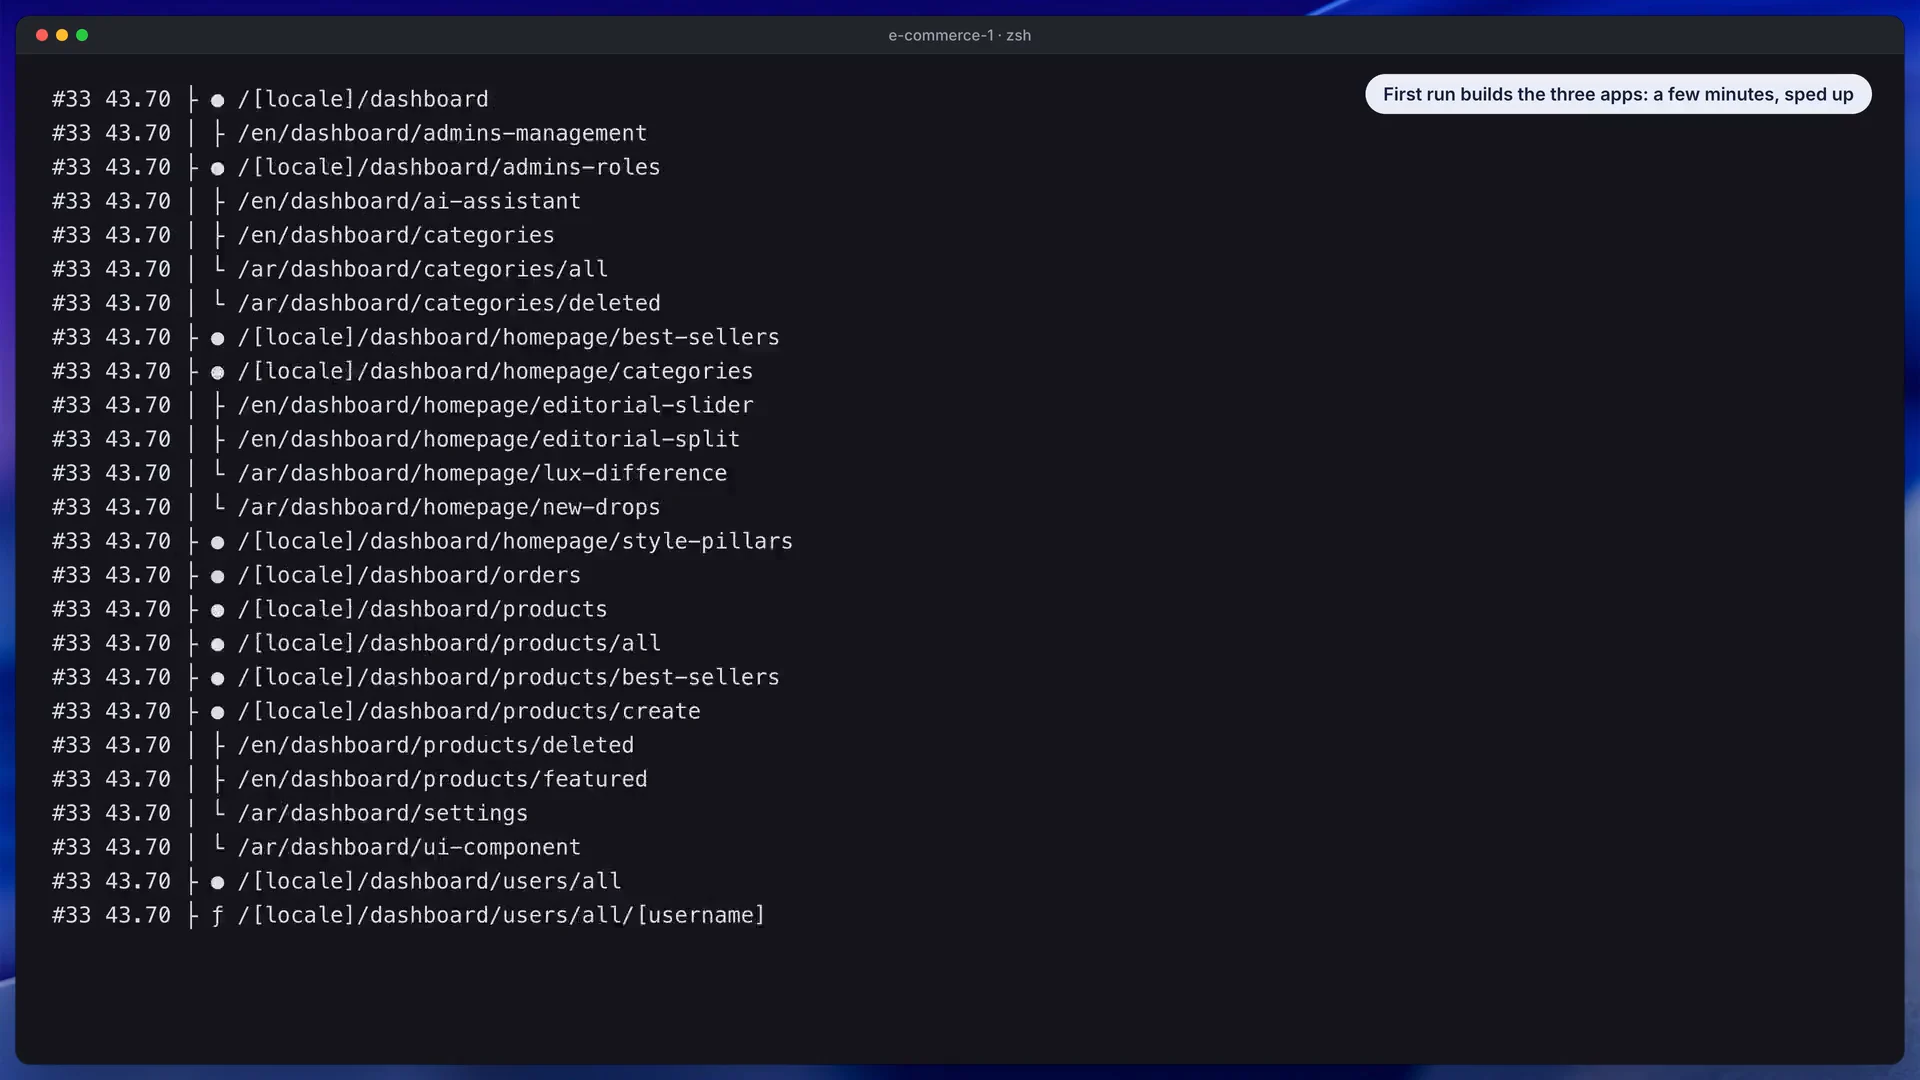Select '/[locale]/dashboard/products/best-sellers' route
The width and height of the screenshot is (1920, 1080).
click(x=508, y=677)
